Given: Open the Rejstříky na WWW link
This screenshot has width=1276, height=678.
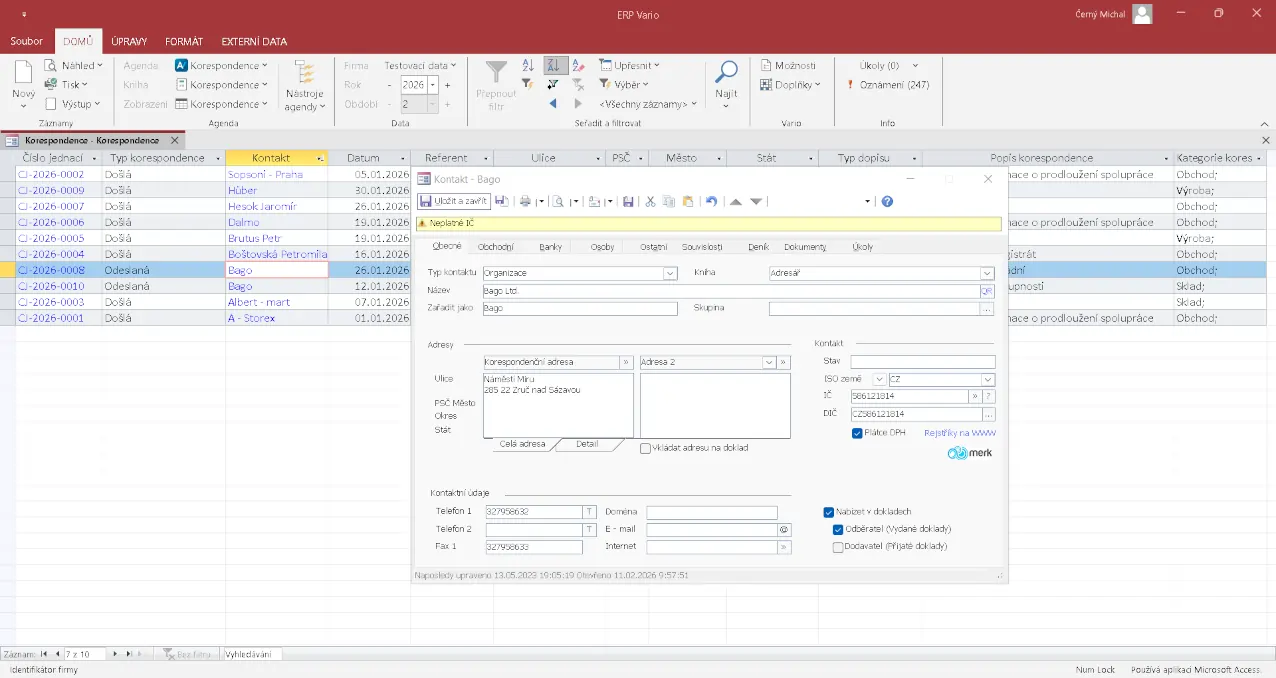Looking at the screenshot, I should [x=959, y=433].
